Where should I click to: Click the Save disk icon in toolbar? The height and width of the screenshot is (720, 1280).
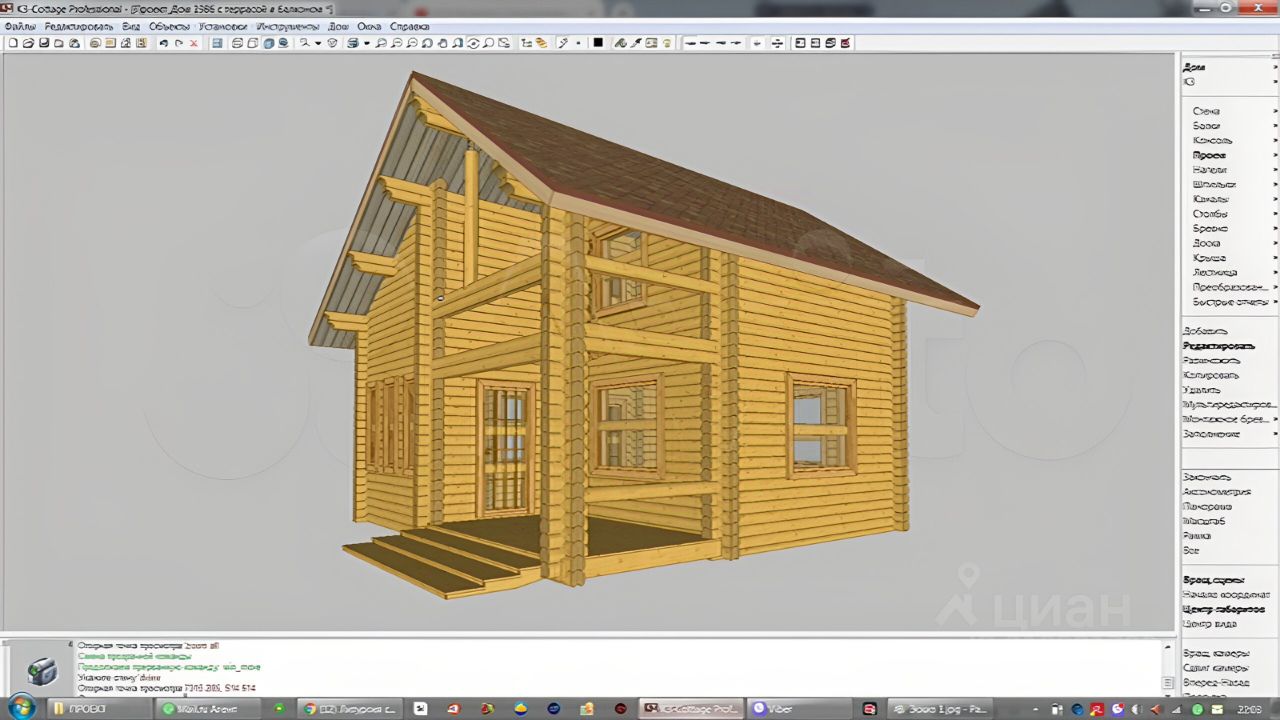tap(44, 43)
